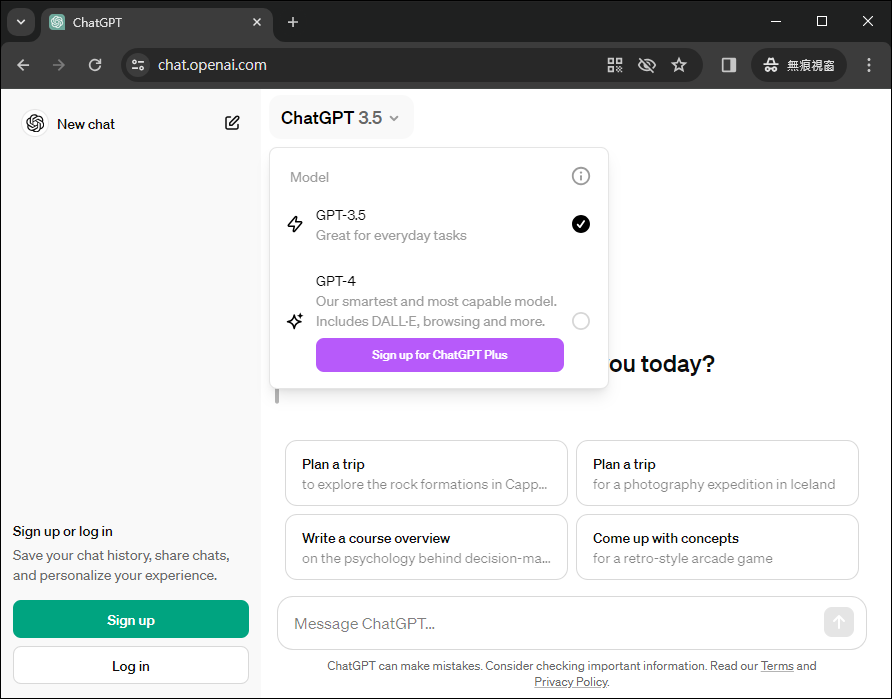Screen dimensions: 892x699
Task: Click the ChatGPT browser tab
Action: (156, 23)
